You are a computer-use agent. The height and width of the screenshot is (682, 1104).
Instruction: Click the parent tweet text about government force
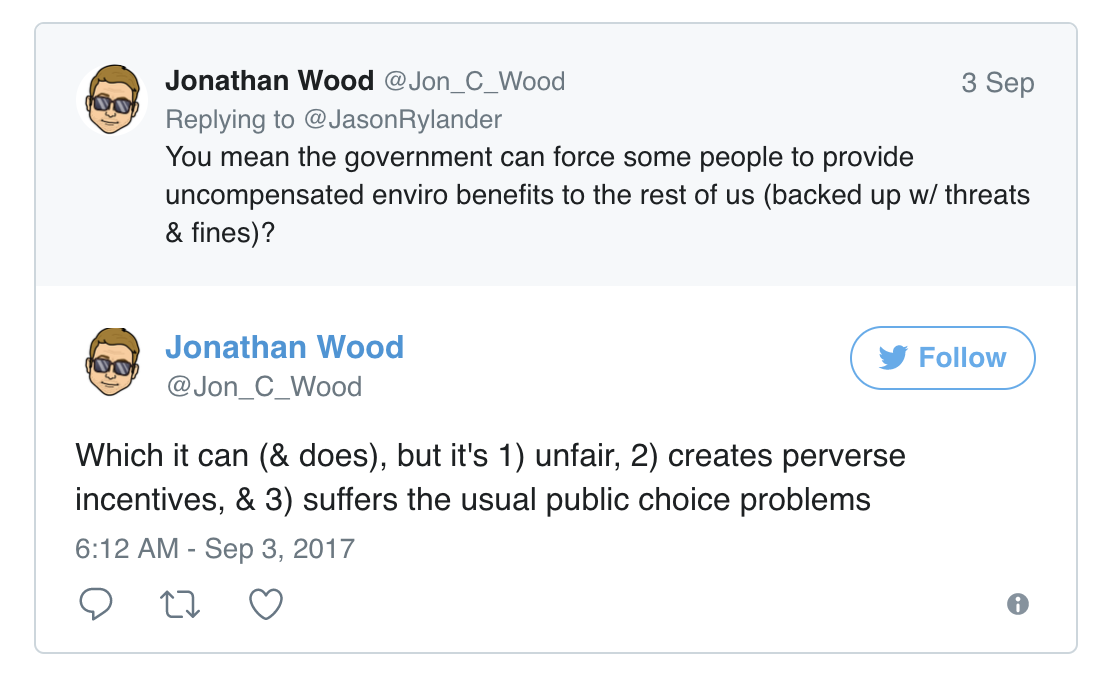click(597, 195)
